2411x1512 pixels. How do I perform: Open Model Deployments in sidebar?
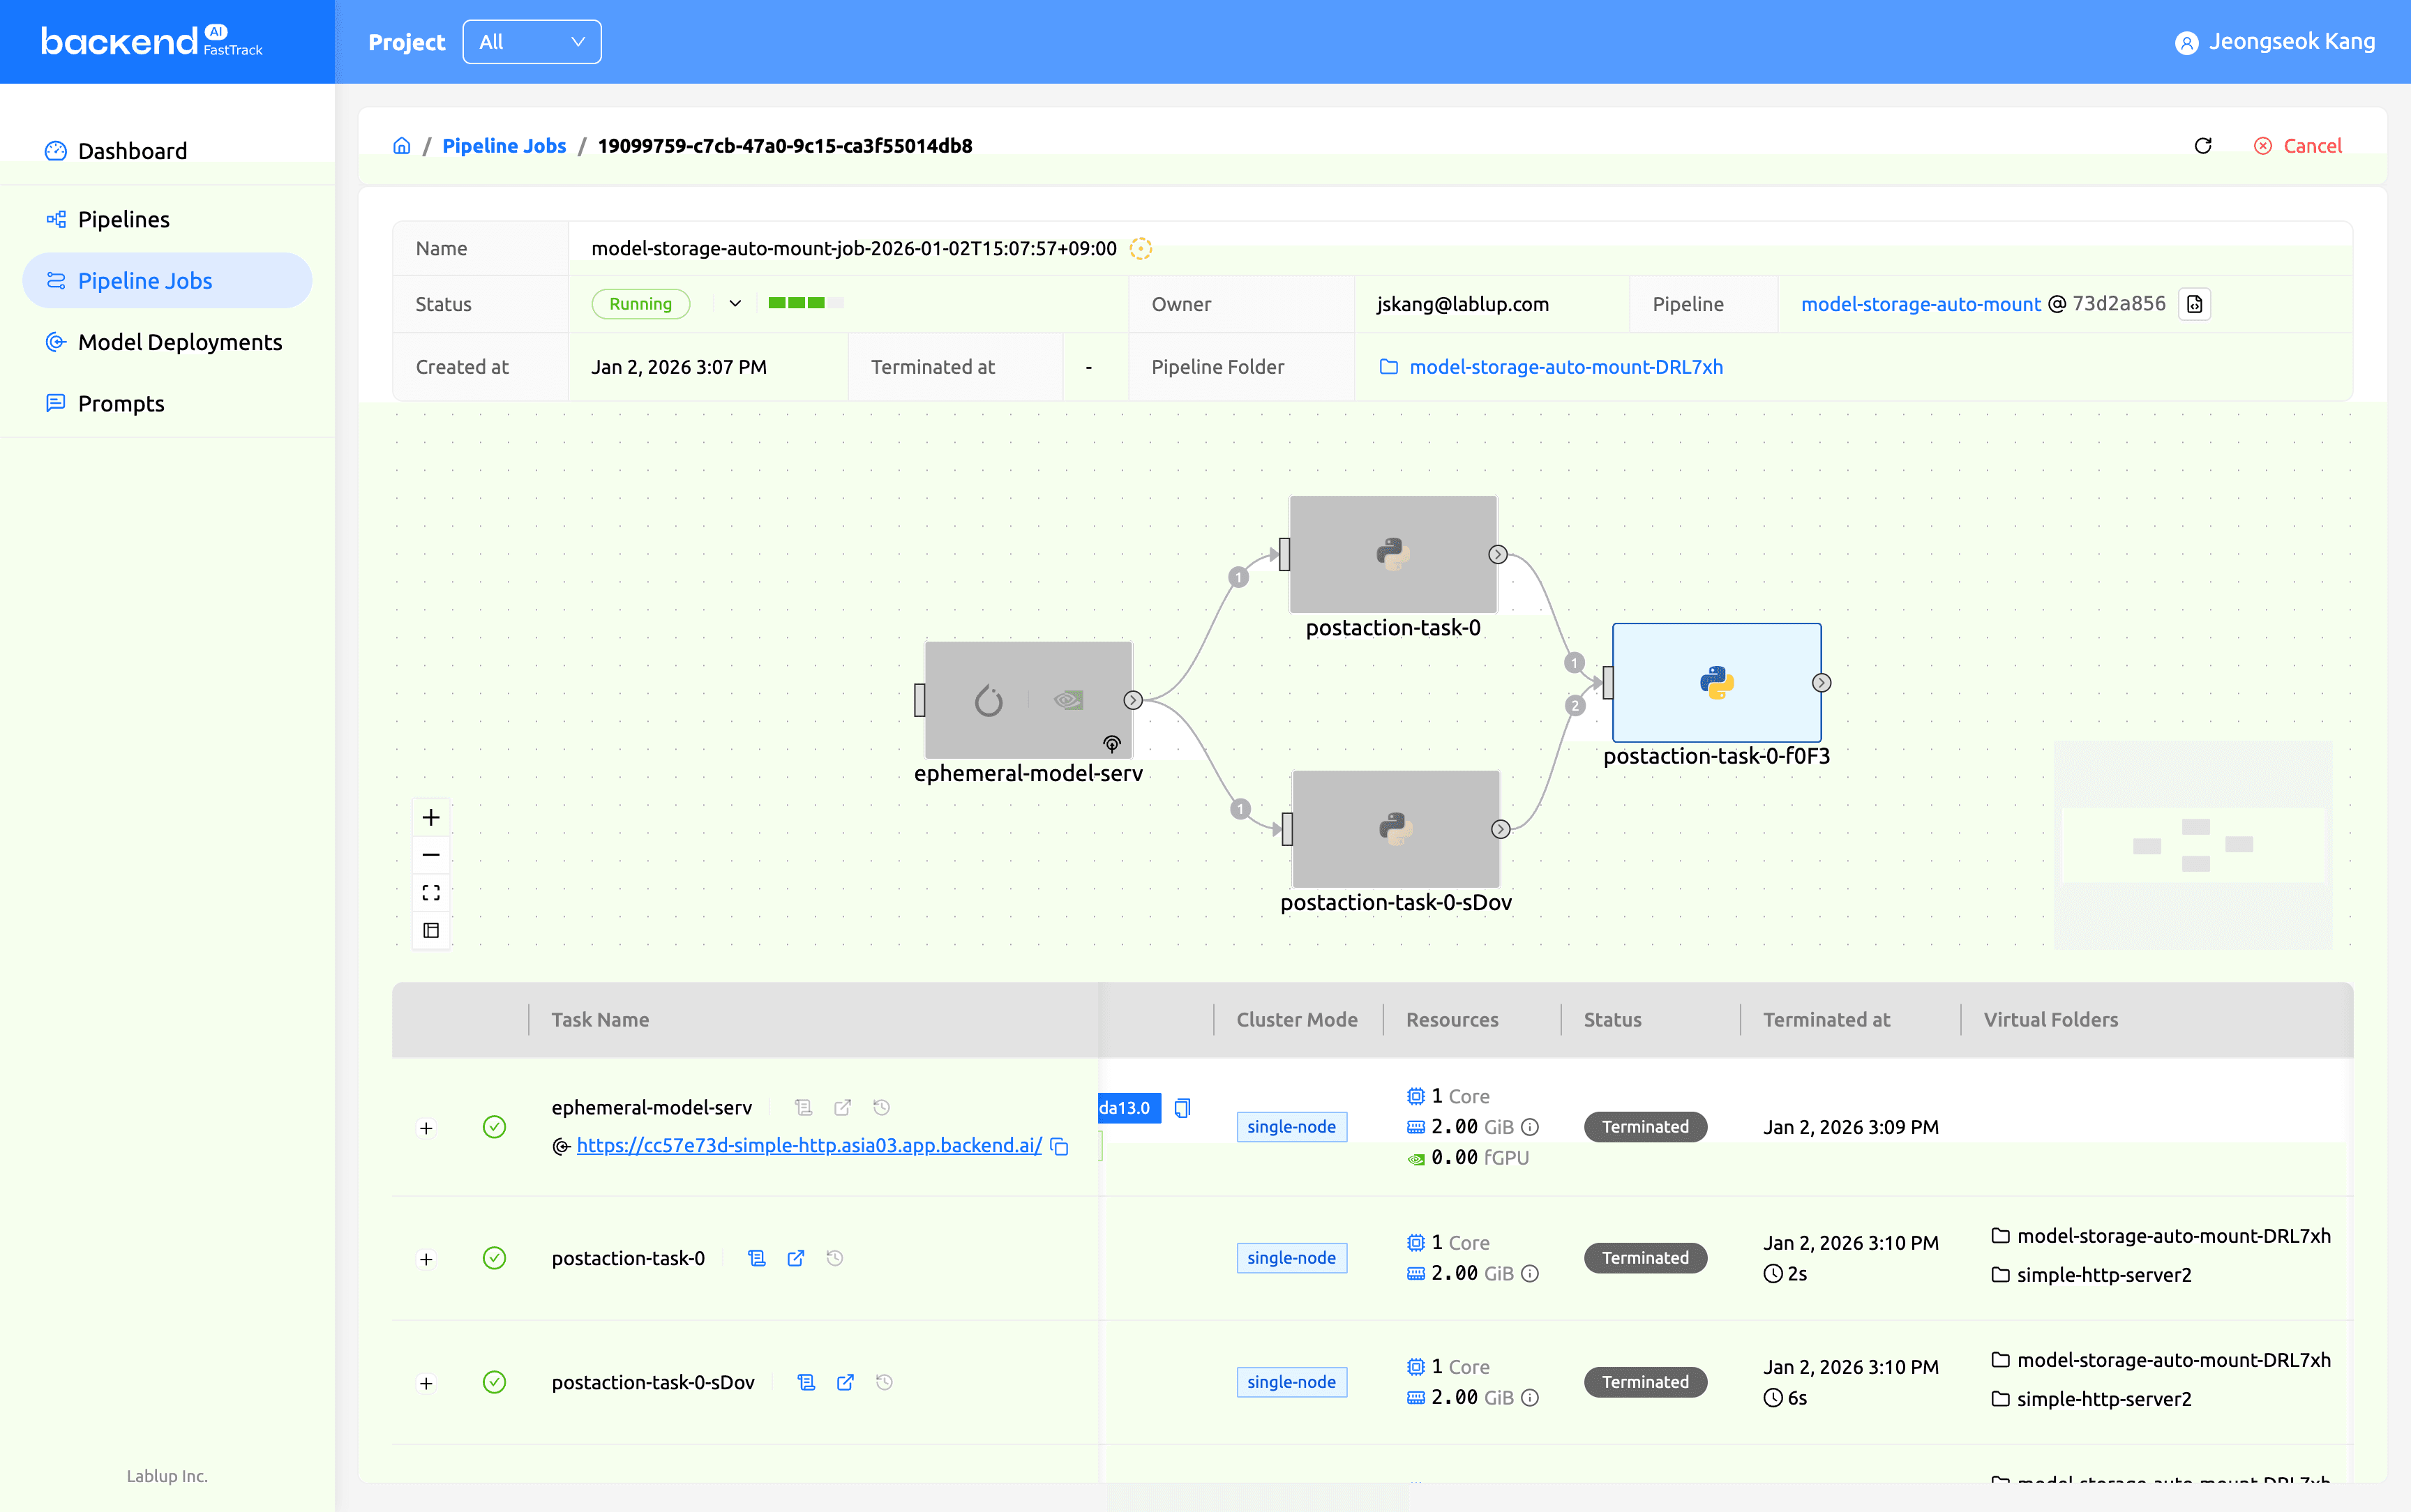coord(180,342)
